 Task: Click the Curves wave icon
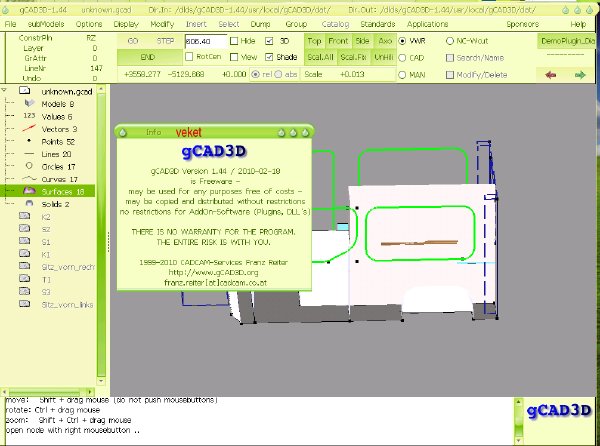[x=29, y=179]
